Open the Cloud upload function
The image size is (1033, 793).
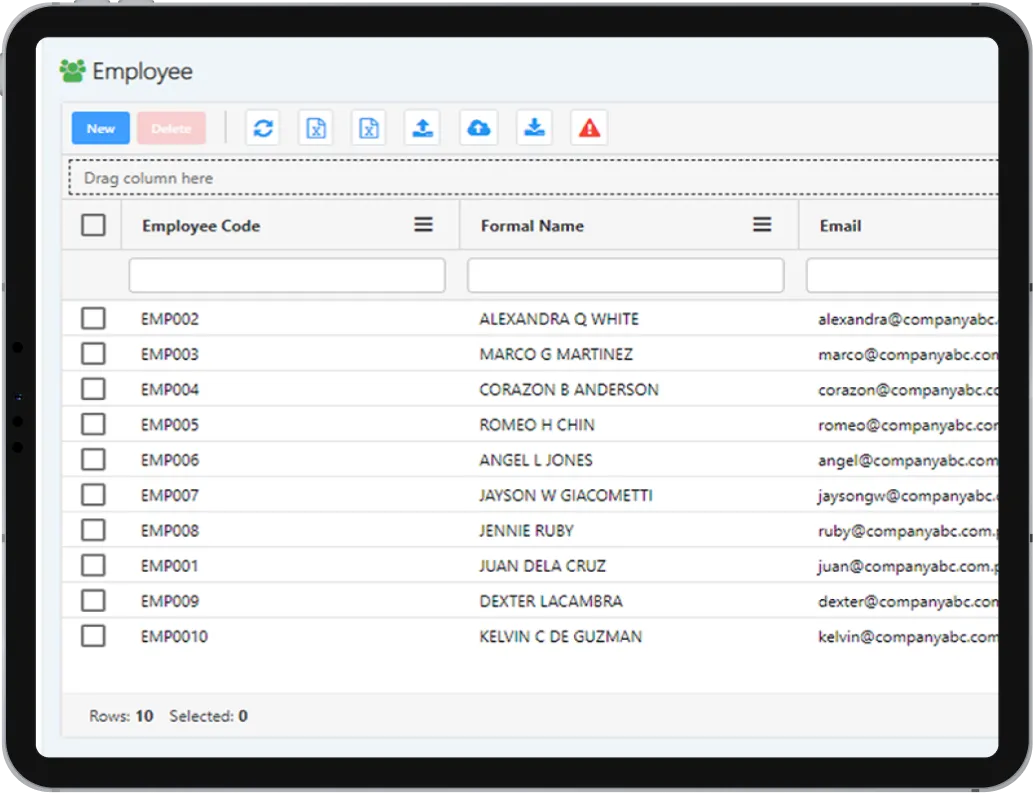[x=478, y=127]
